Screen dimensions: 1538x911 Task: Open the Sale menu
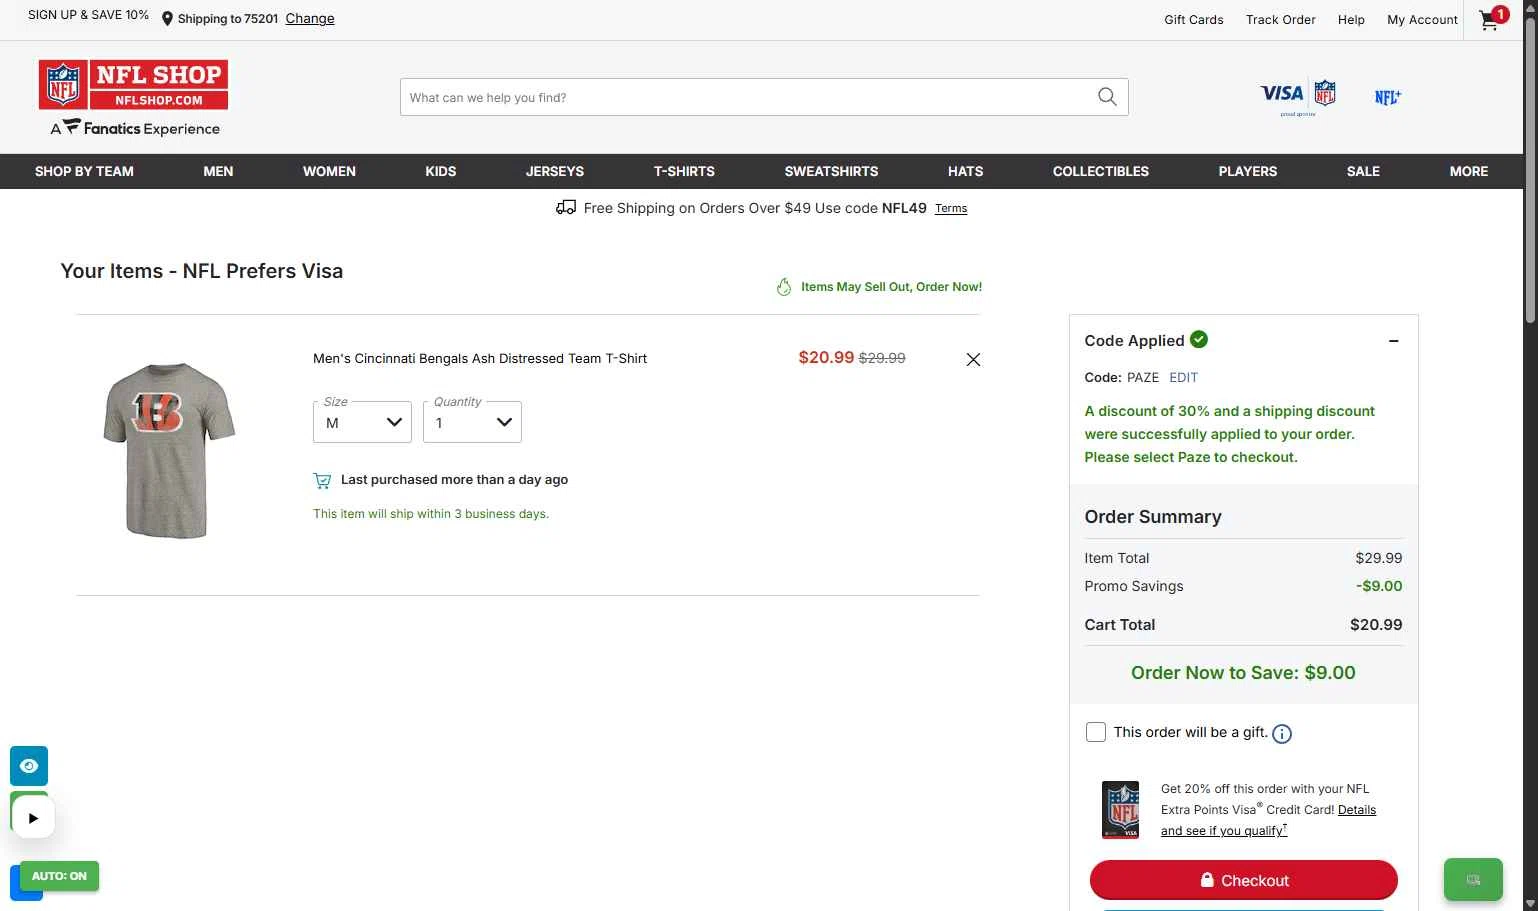point(1363,171)
